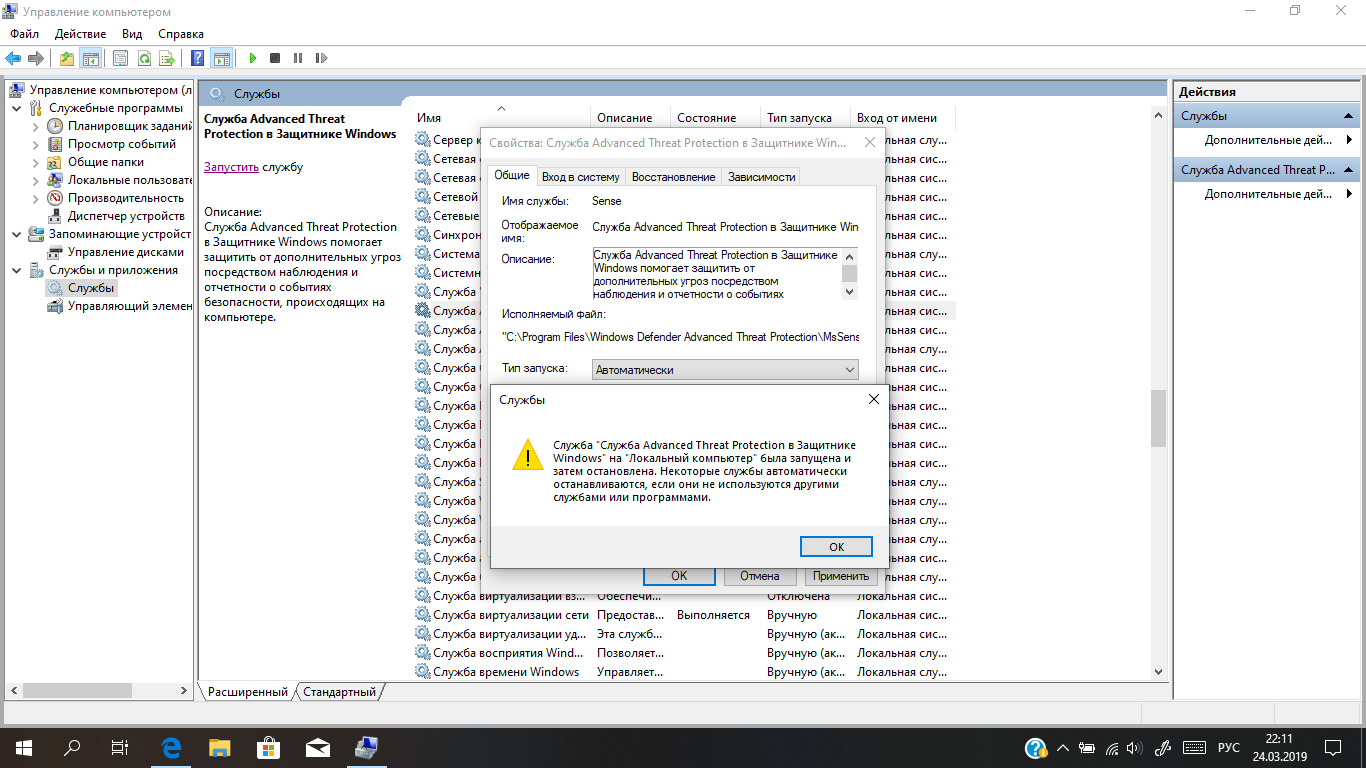This screenshot has height=768, width=1366.
Task: Expand the Планировщик заданий tree node
Action: coord(36,126)
